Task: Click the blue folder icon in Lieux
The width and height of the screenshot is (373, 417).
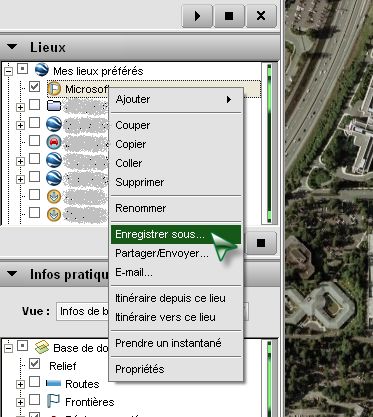Action: pos(54,106)
